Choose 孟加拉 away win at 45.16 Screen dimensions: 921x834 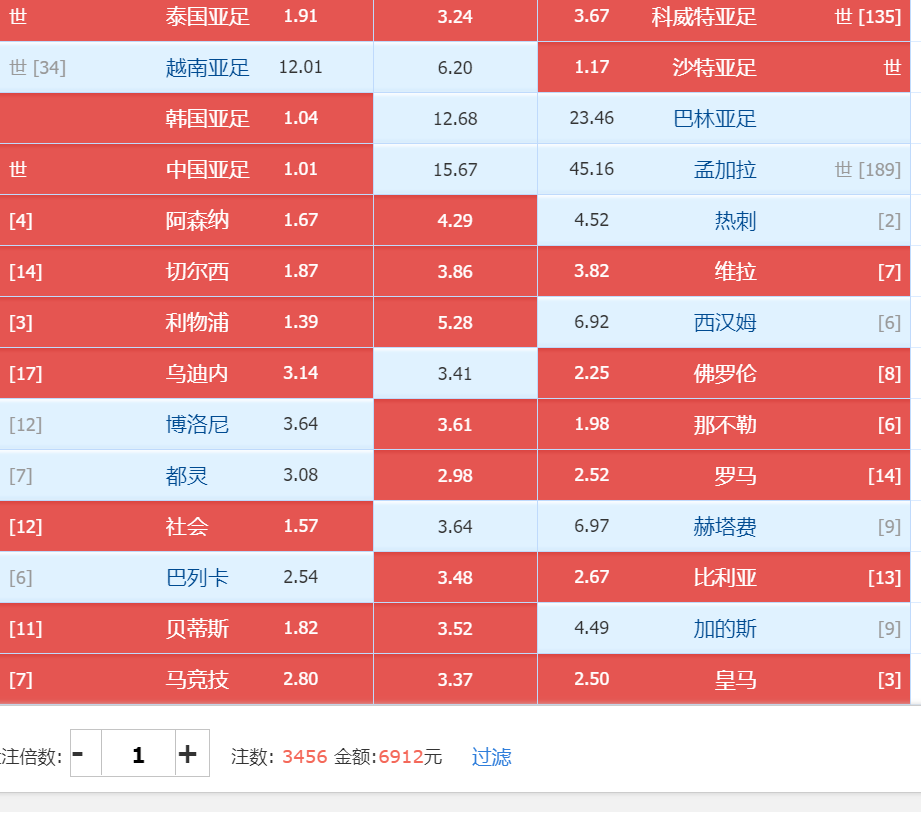click(724, 170)
